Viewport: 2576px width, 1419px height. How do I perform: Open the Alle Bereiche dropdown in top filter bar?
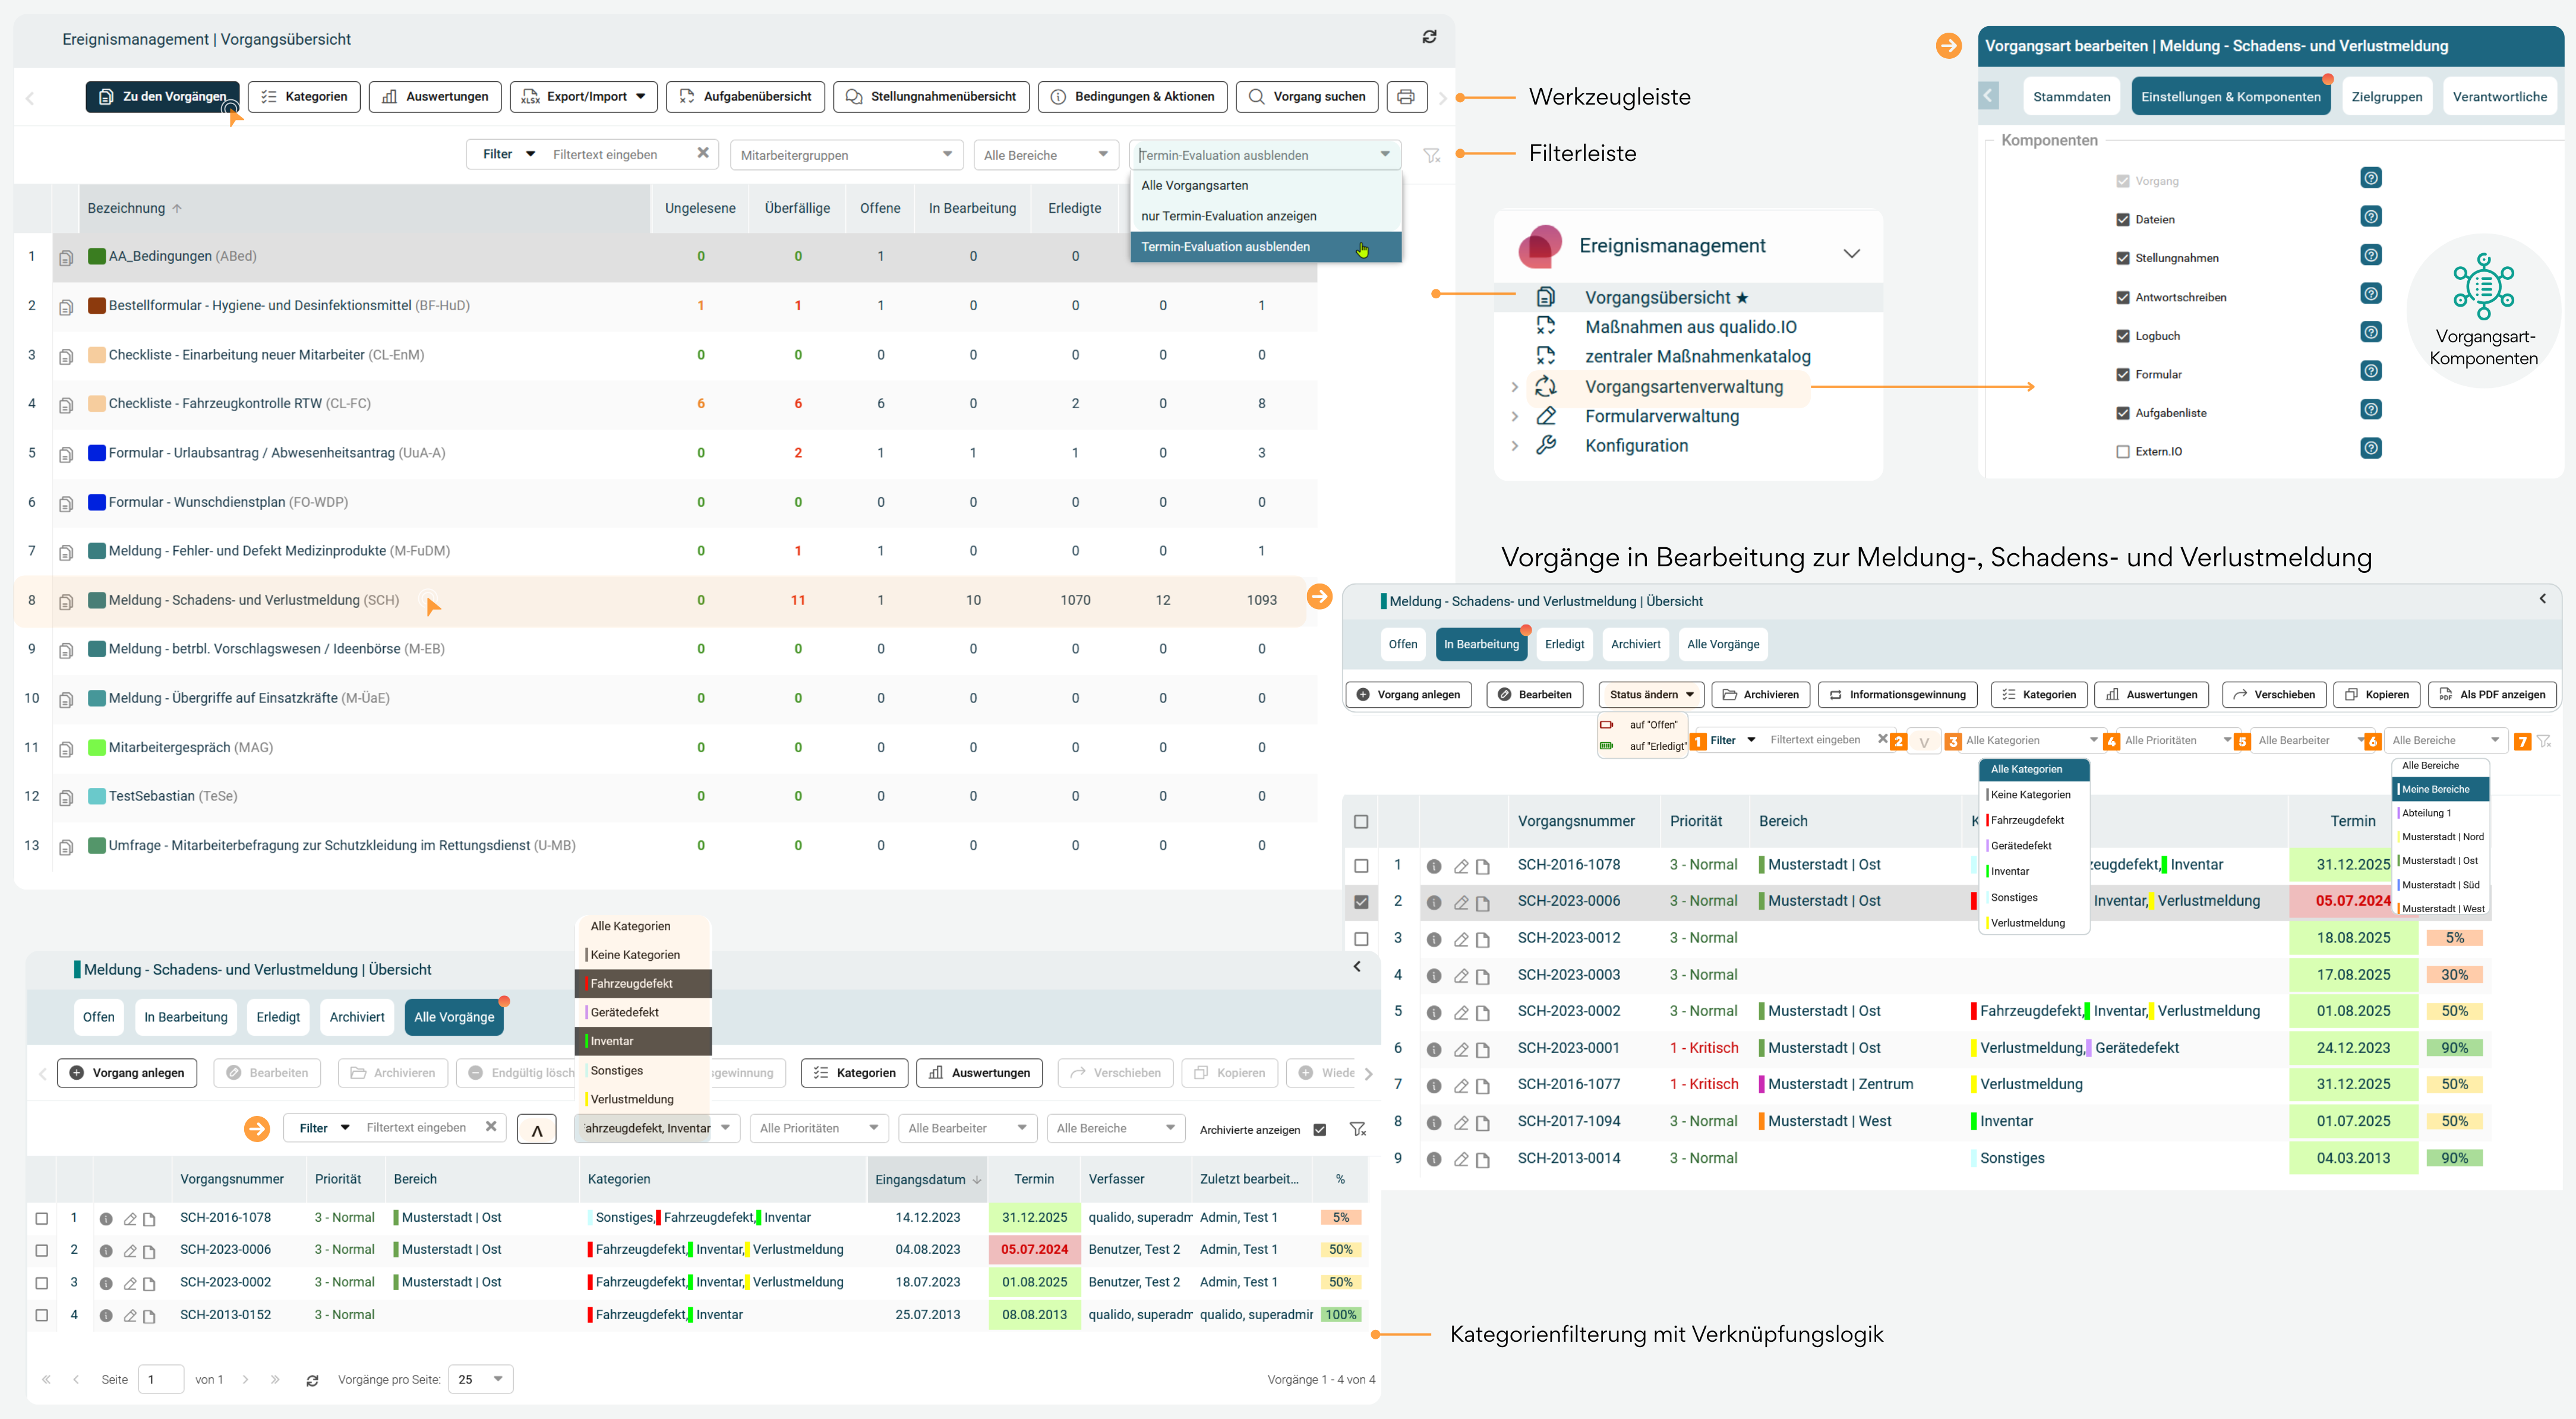click(1045, 155)
